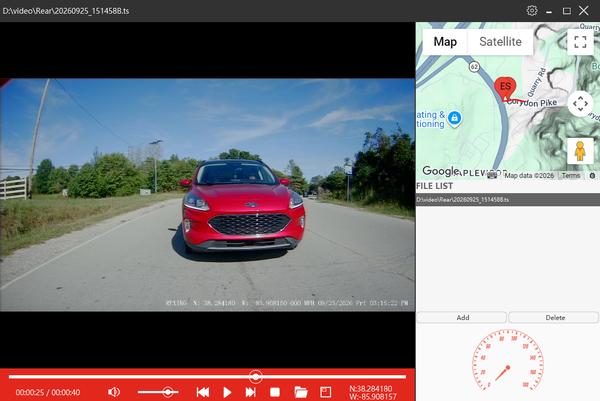Click the keyboard shortcuts icon on map
600x401 pixels.
pyautogui.click(x=492, y=175)
